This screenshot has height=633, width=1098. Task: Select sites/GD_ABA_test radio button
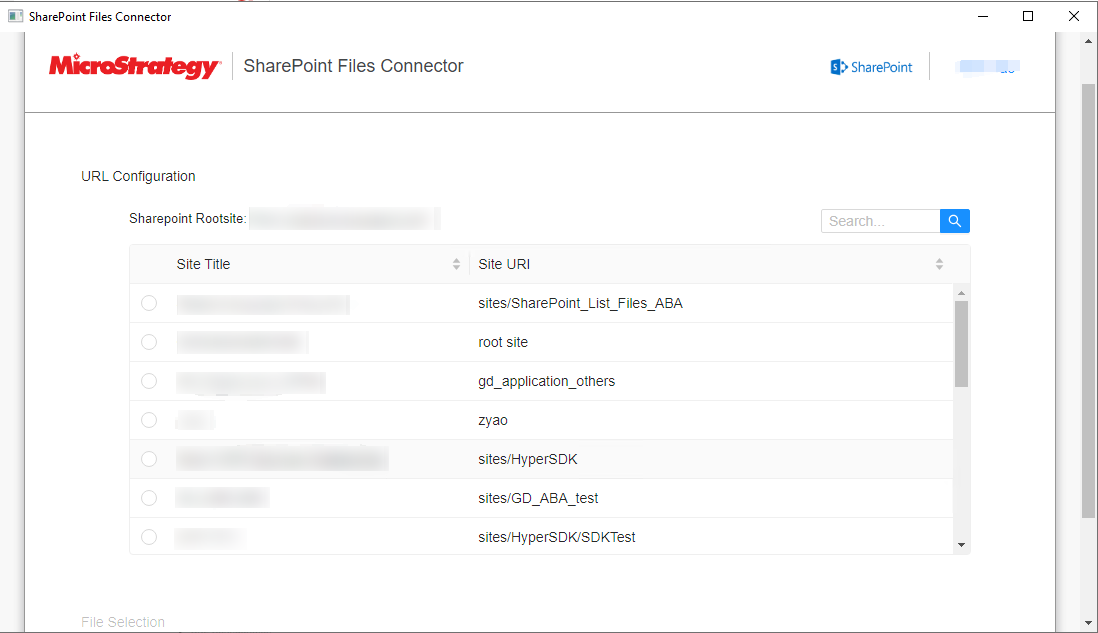pyautogui.click(x=149, y=498)
